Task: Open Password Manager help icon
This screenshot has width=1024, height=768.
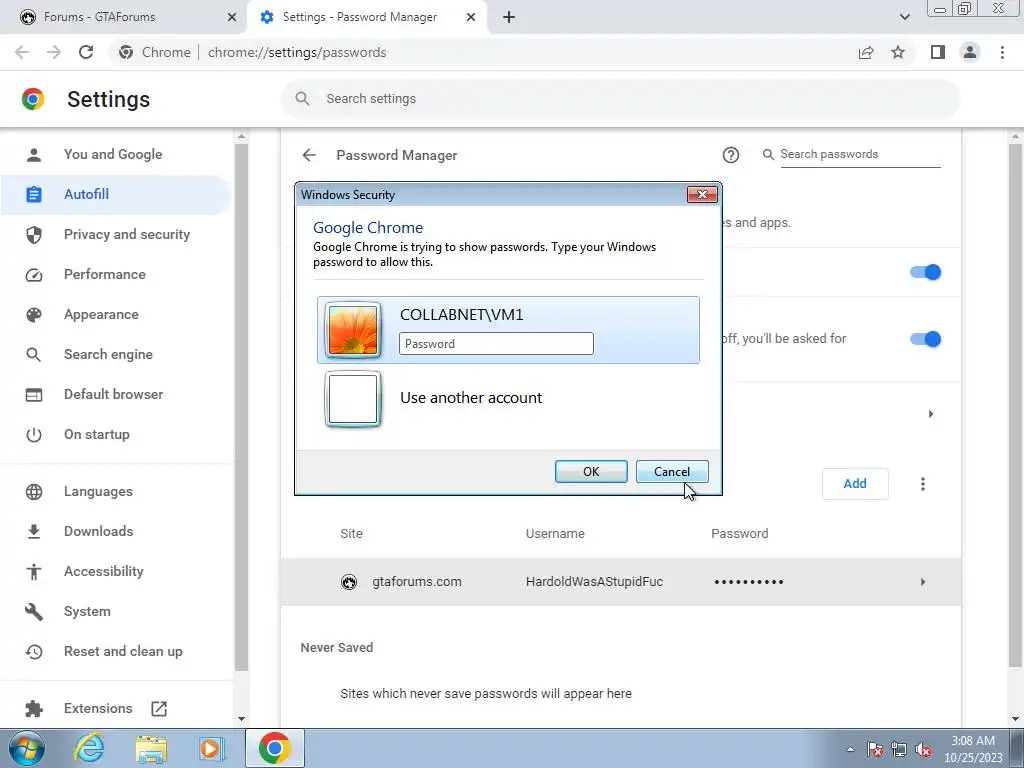Action: tap(731, 155)
